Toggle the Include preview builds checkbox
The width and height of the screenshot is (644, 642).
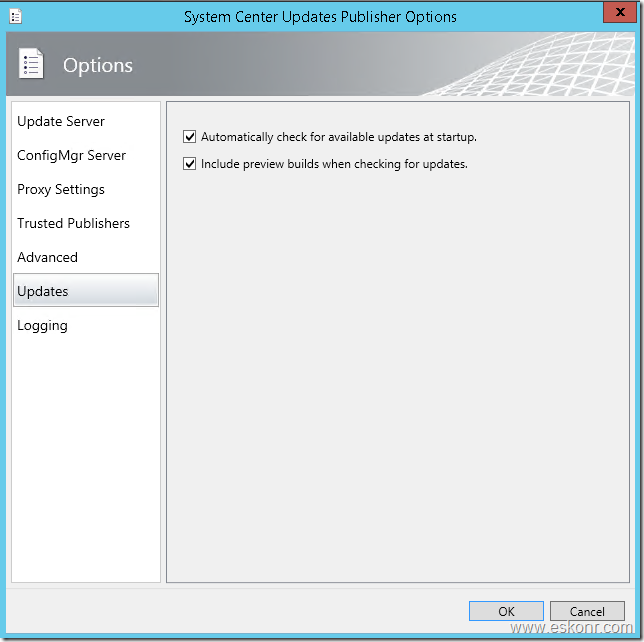click(190, 163)
